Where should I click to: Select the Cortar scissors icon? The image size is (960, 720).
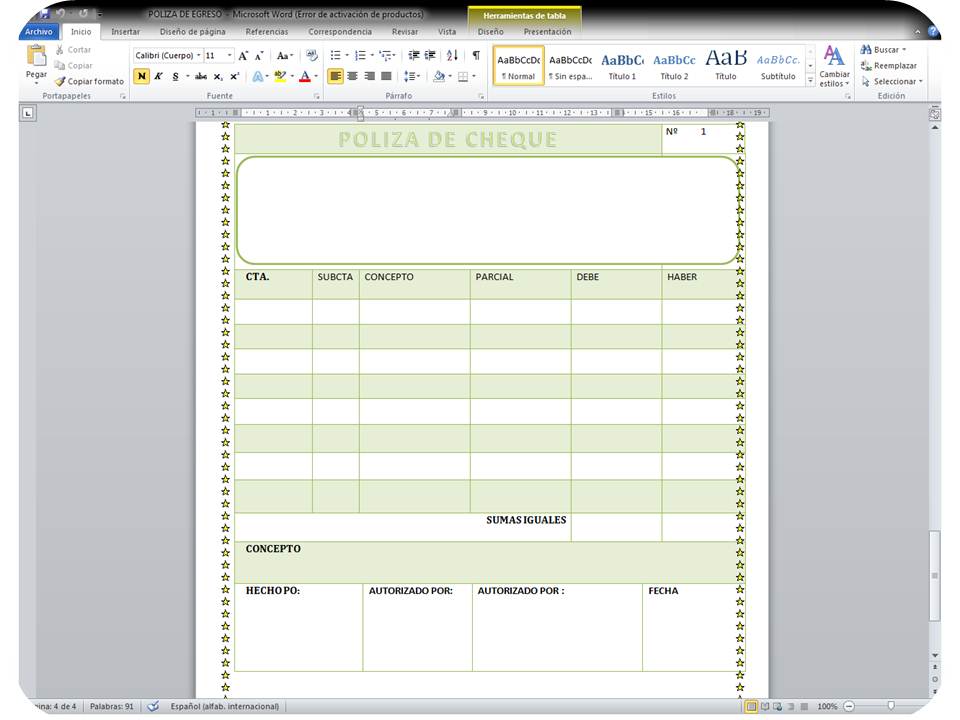pyautogui.click(x=61, y=48)
